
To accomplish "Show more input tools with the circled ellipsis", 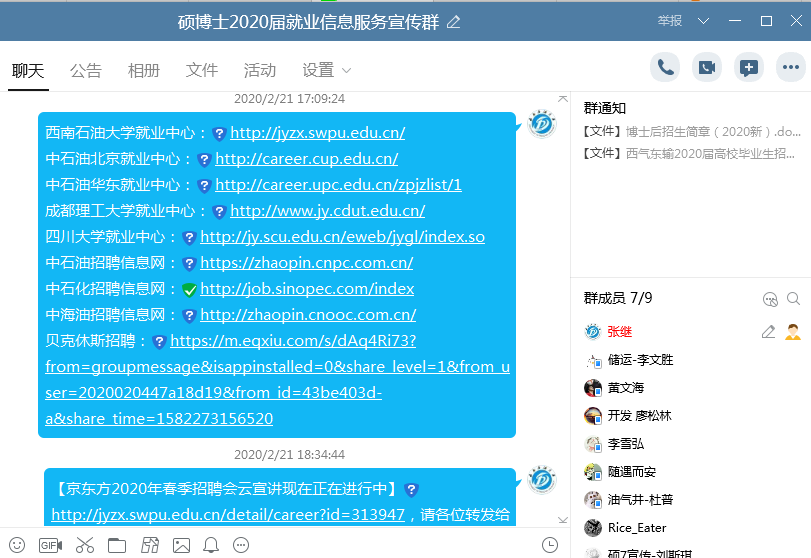I will click(x=241, y=545).
